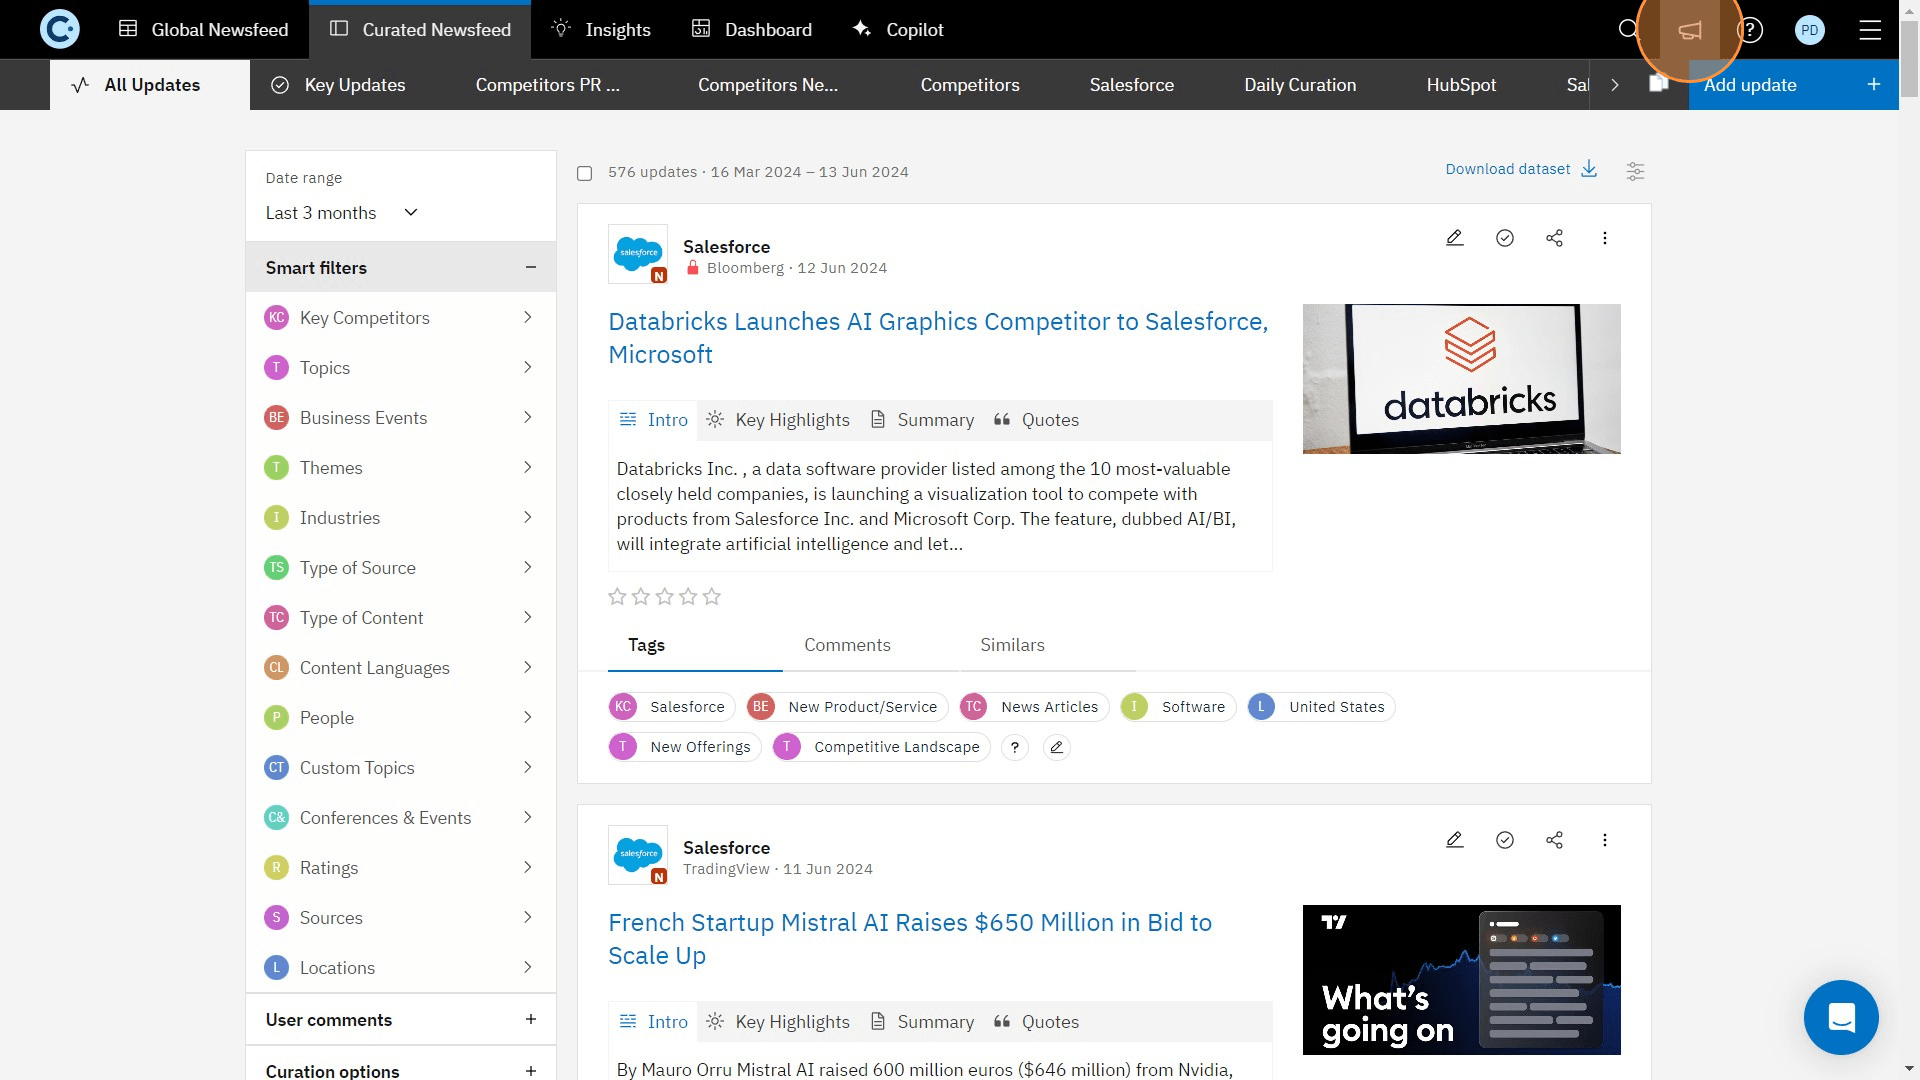This screenshot has width=1920, height=1080.
Task: Click the tag edit pencil icon below the tags
Action: click(1057, 747)
